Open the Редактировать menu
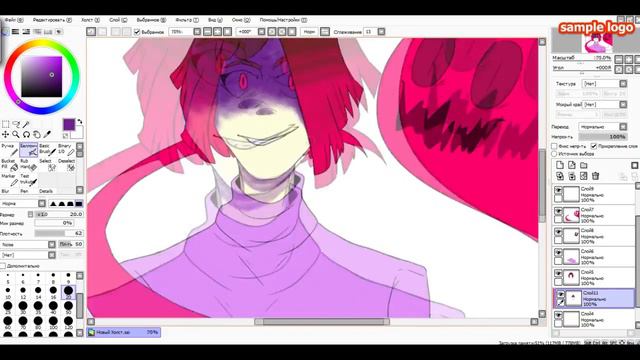Screen dimensions: 640x360 [x=52, y=20]
